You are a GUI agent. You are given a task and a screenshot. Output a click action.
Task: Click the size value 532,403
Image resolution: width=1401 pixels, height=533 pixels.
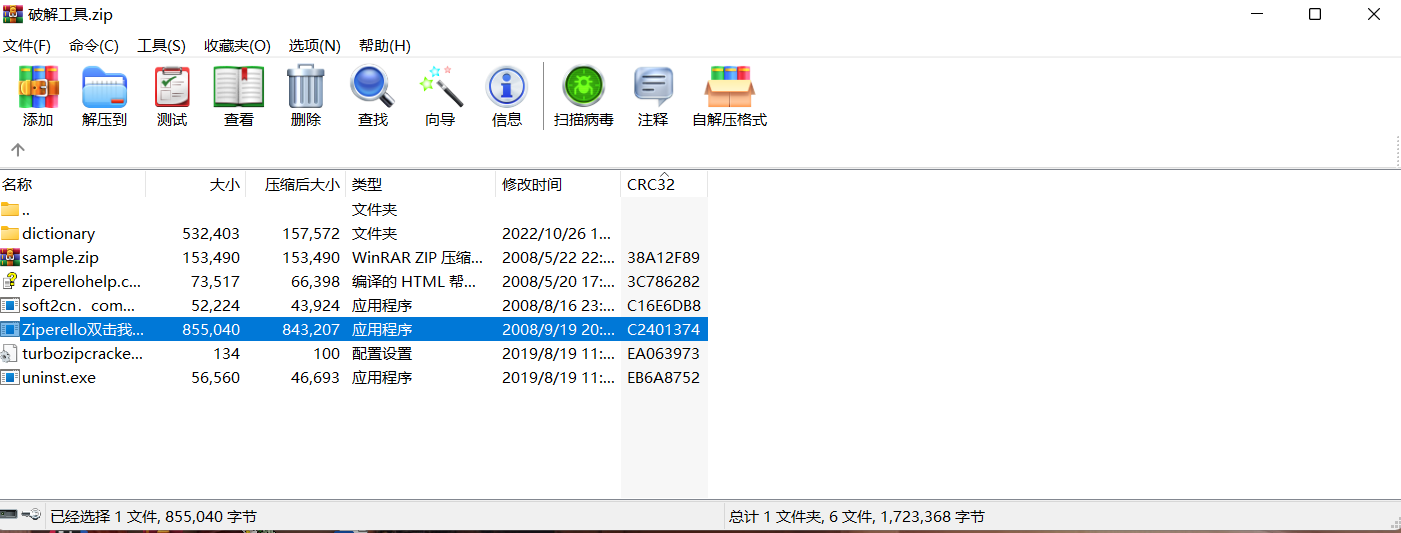(x=211, y=233)
